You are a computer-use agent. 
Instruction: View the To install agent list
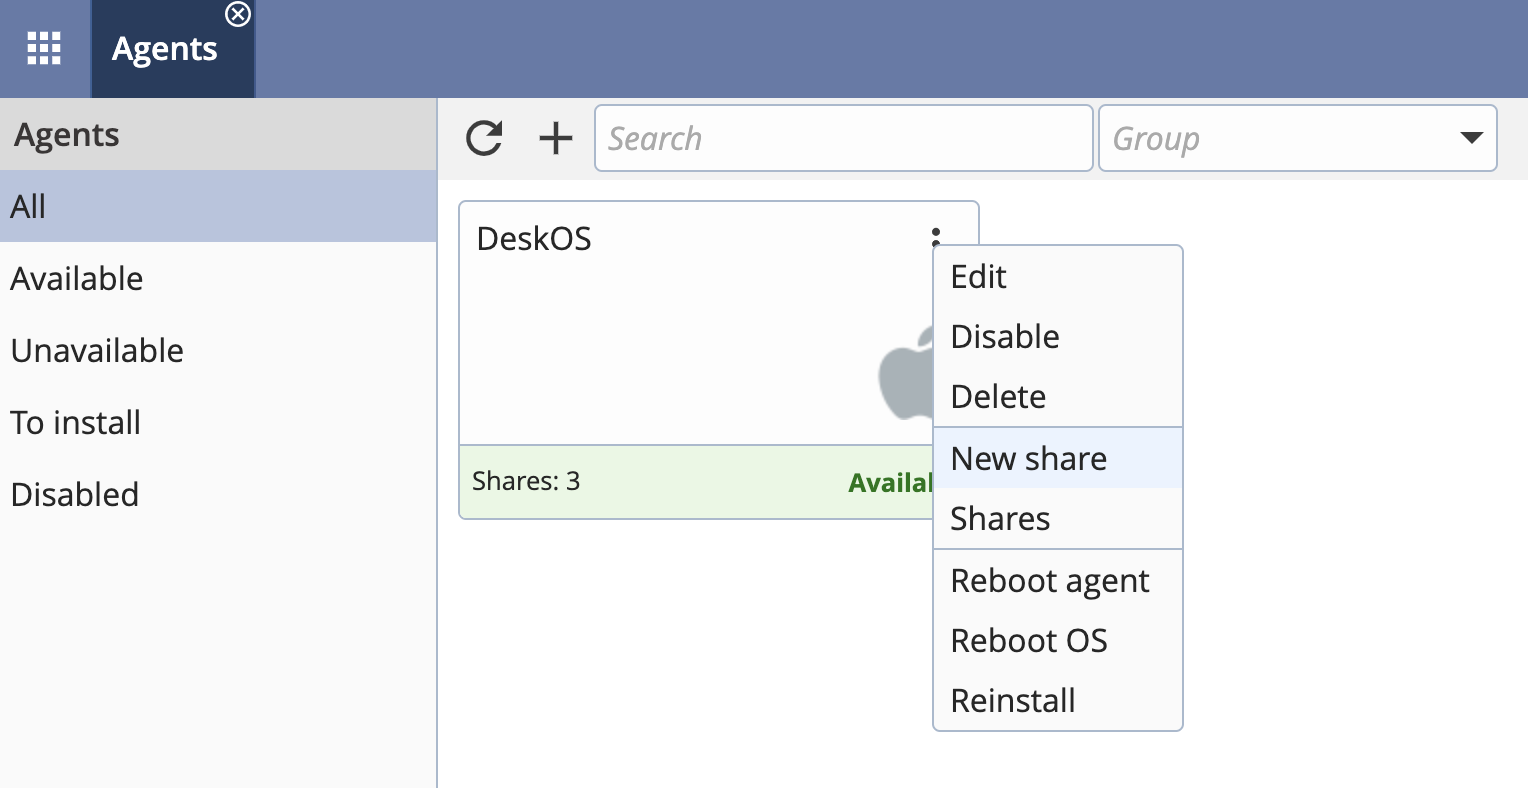(x=75, y=422)
